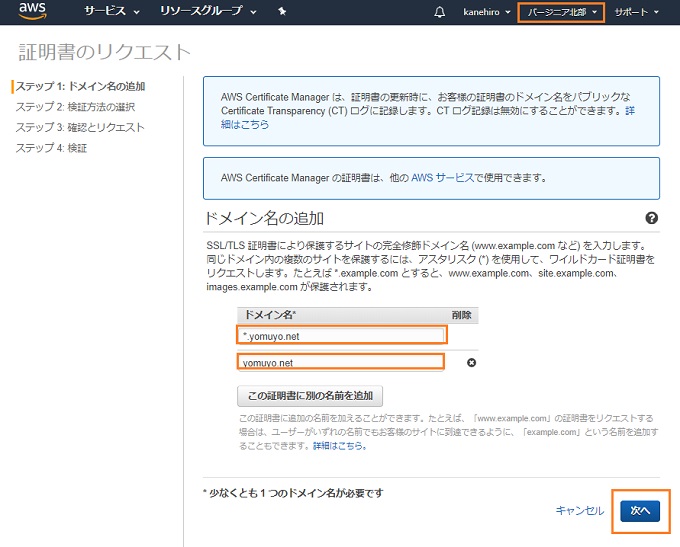Open 詳細はこちら link under add-name button
This screenshot has width=680, height=547.
click(340, 446)
